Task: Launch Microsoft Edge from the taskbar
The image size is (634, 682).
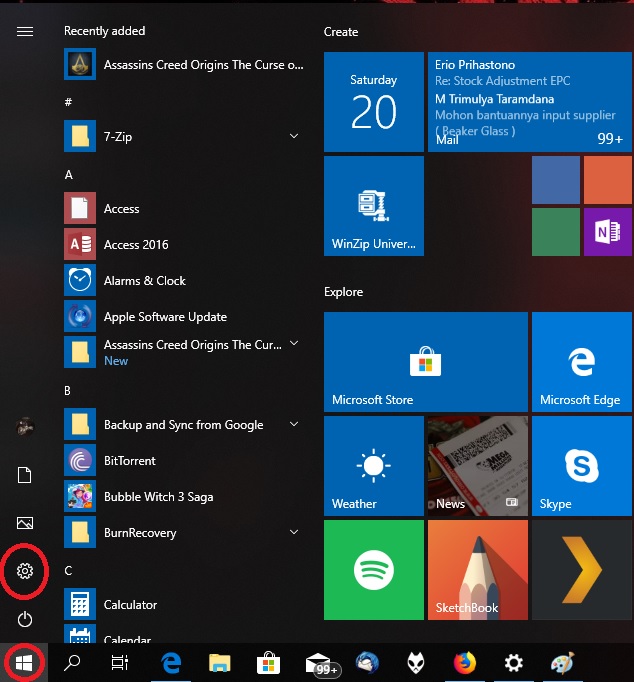Action: pos(171,663)
